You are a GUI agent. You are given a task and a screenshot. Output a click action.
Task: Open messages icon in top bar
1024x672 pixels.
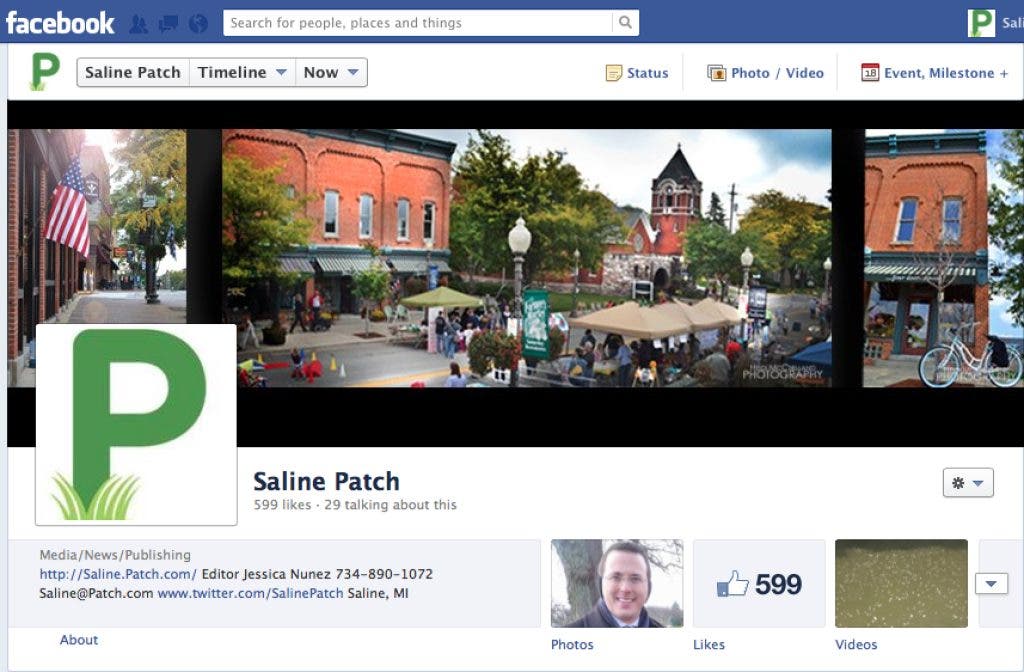tap(168, 24)
